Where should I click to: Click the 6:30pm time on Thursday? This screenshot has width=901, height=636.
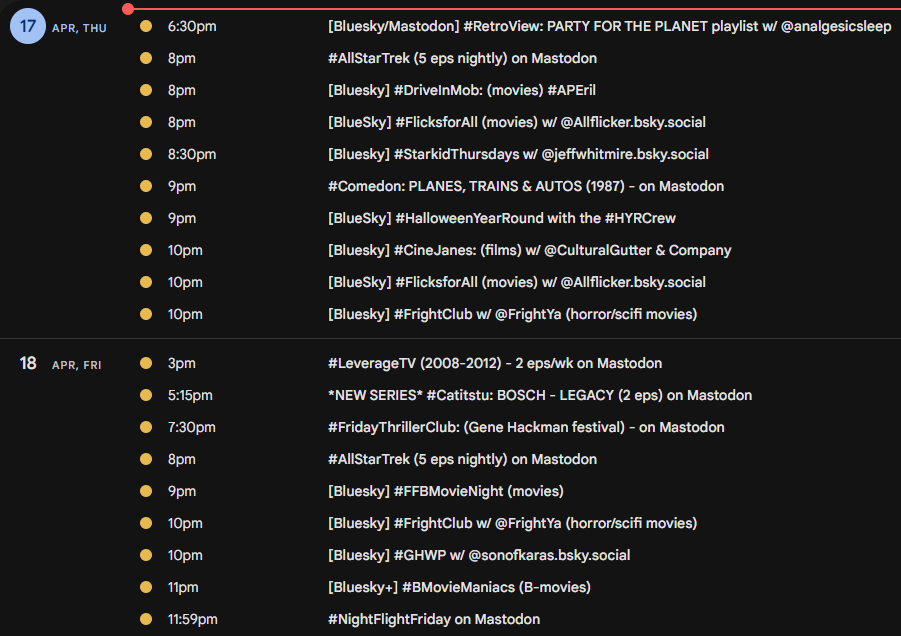pos(192,27)
